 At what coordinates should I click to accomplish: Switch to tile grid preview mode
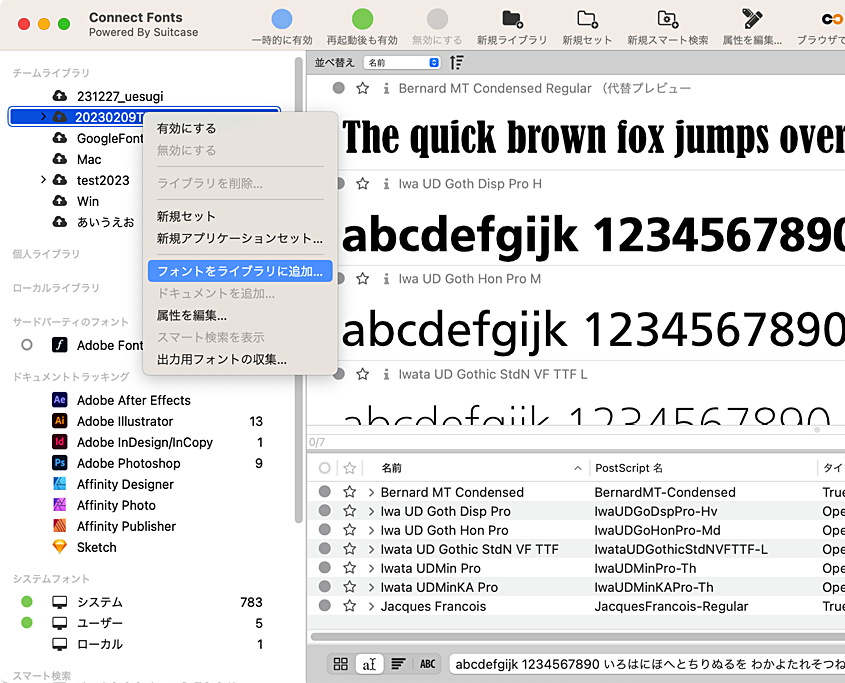[341, 664]
